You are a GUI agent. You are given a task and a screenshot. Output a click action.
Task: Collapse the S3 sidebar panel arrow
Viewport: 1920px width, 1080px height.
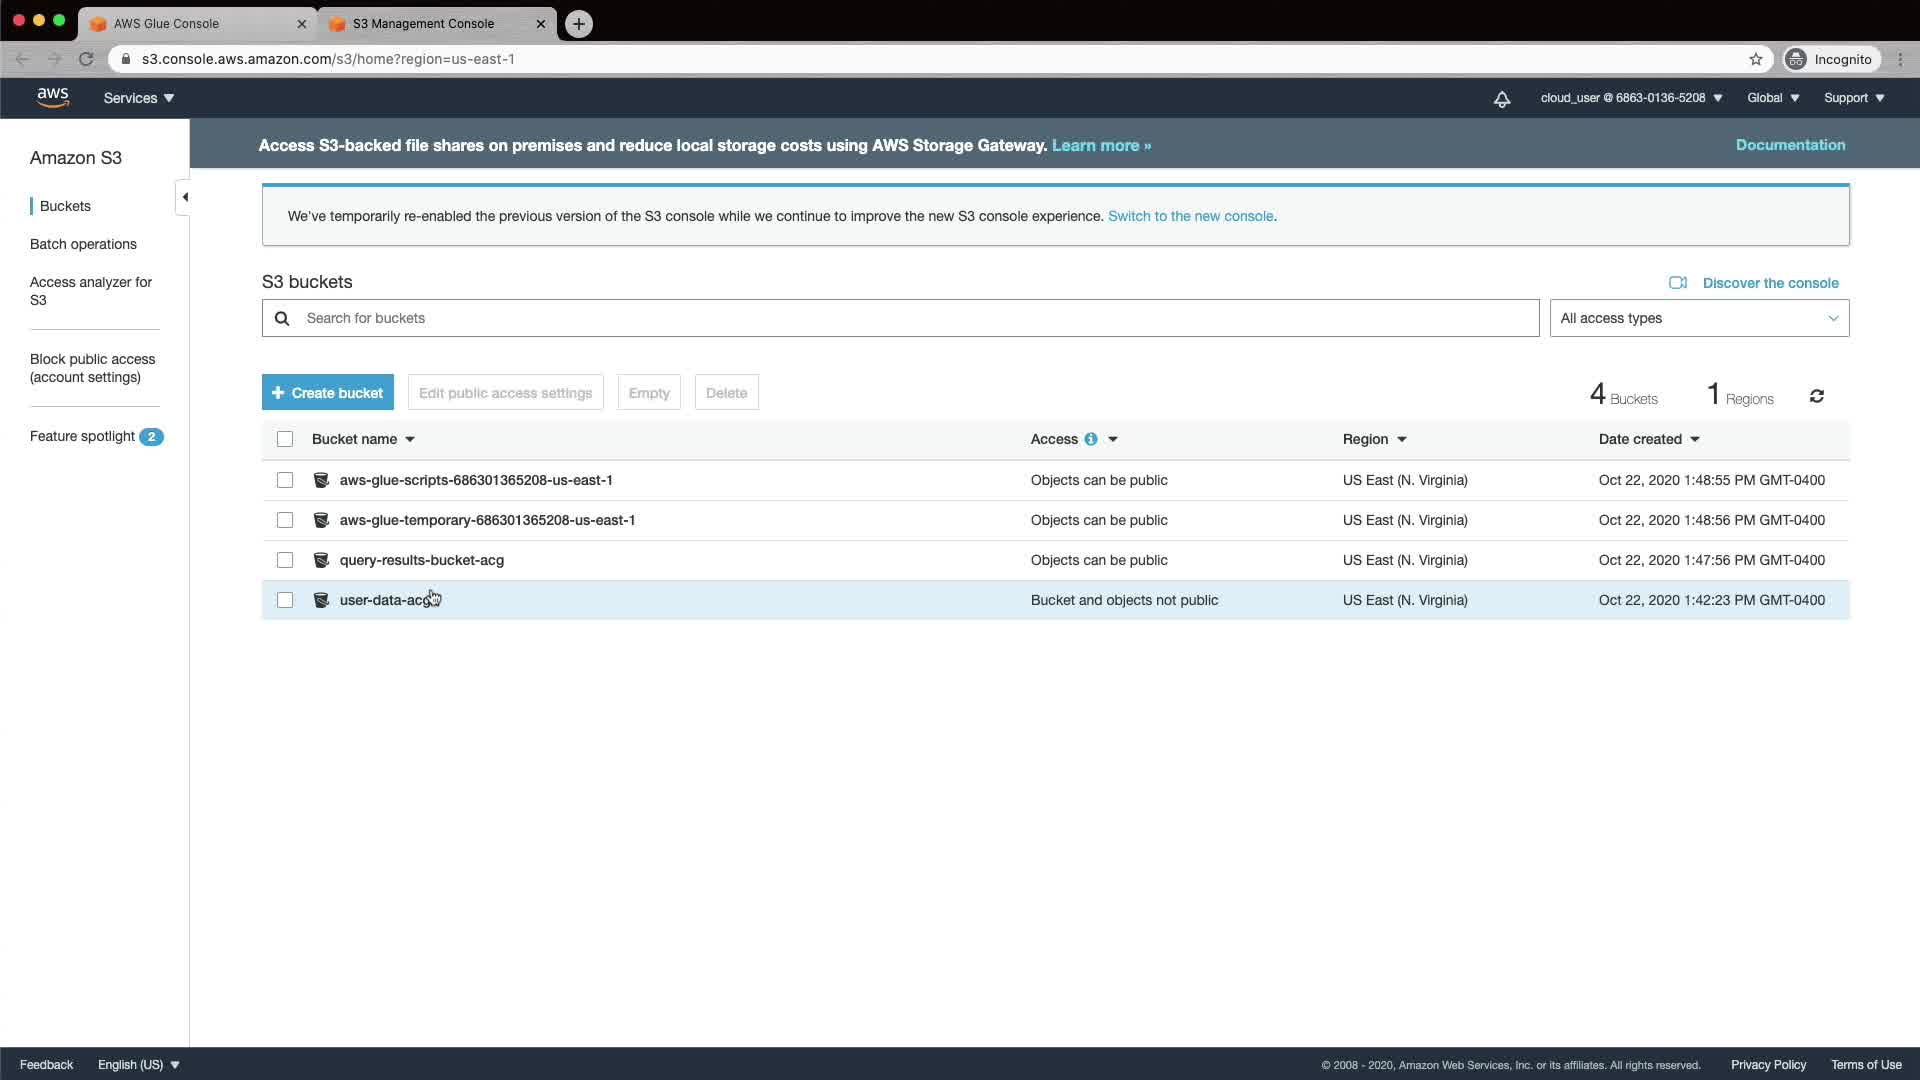184,197
